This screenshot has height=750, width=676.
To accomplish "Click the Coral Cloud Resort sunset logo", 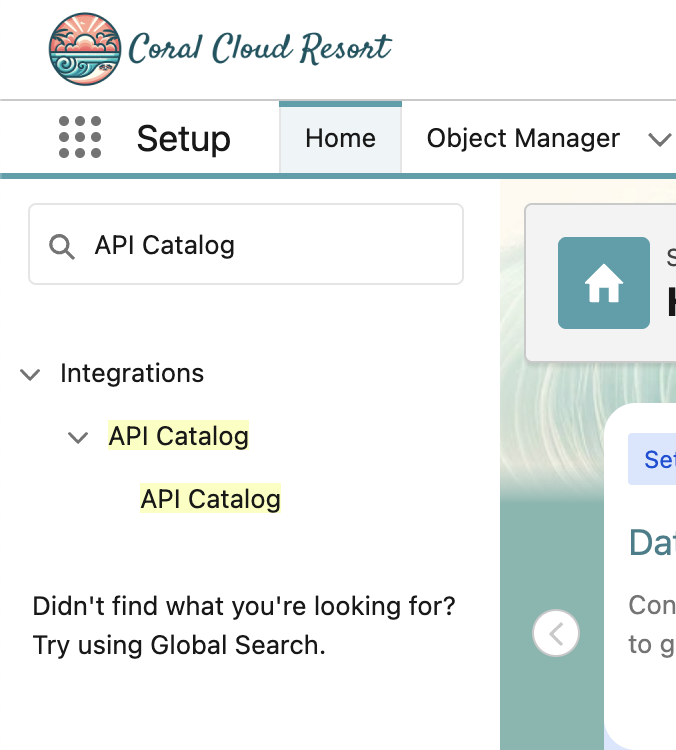I will click(84, 48).
